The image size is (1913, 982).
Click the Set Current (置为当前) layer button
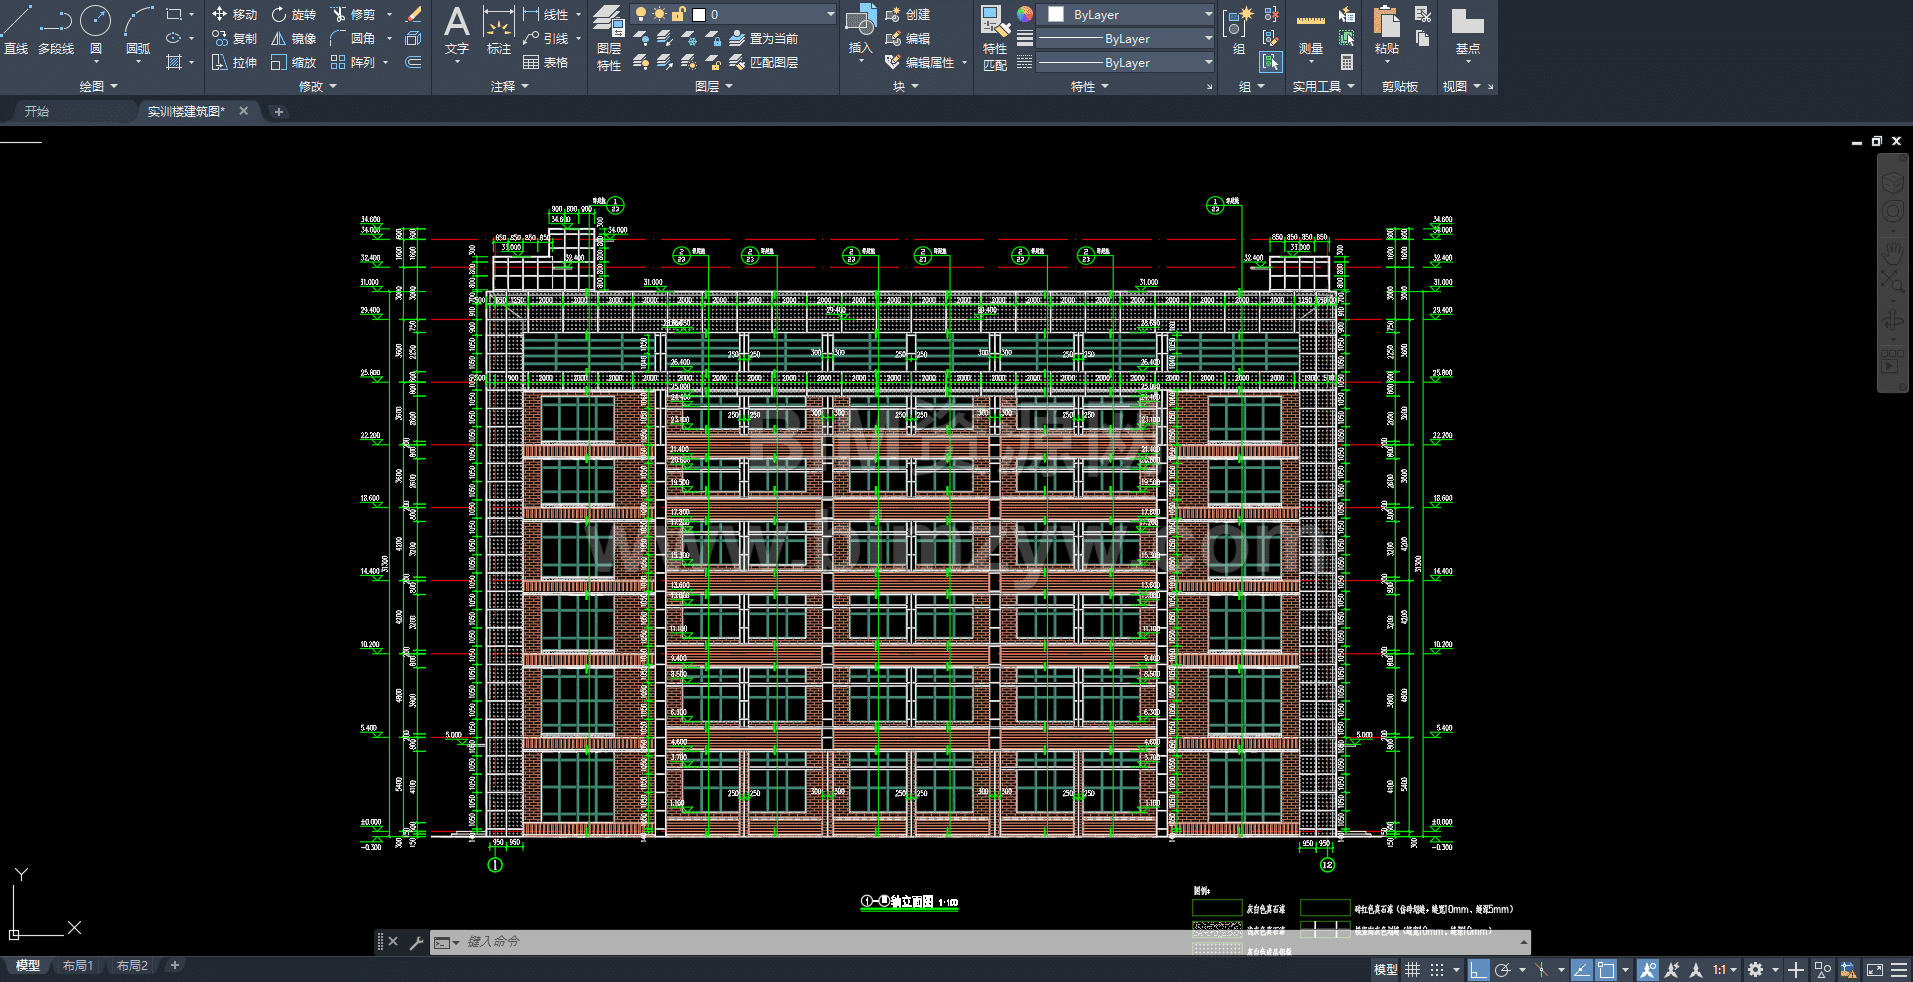pyautogui.click(x=764, y=38)
